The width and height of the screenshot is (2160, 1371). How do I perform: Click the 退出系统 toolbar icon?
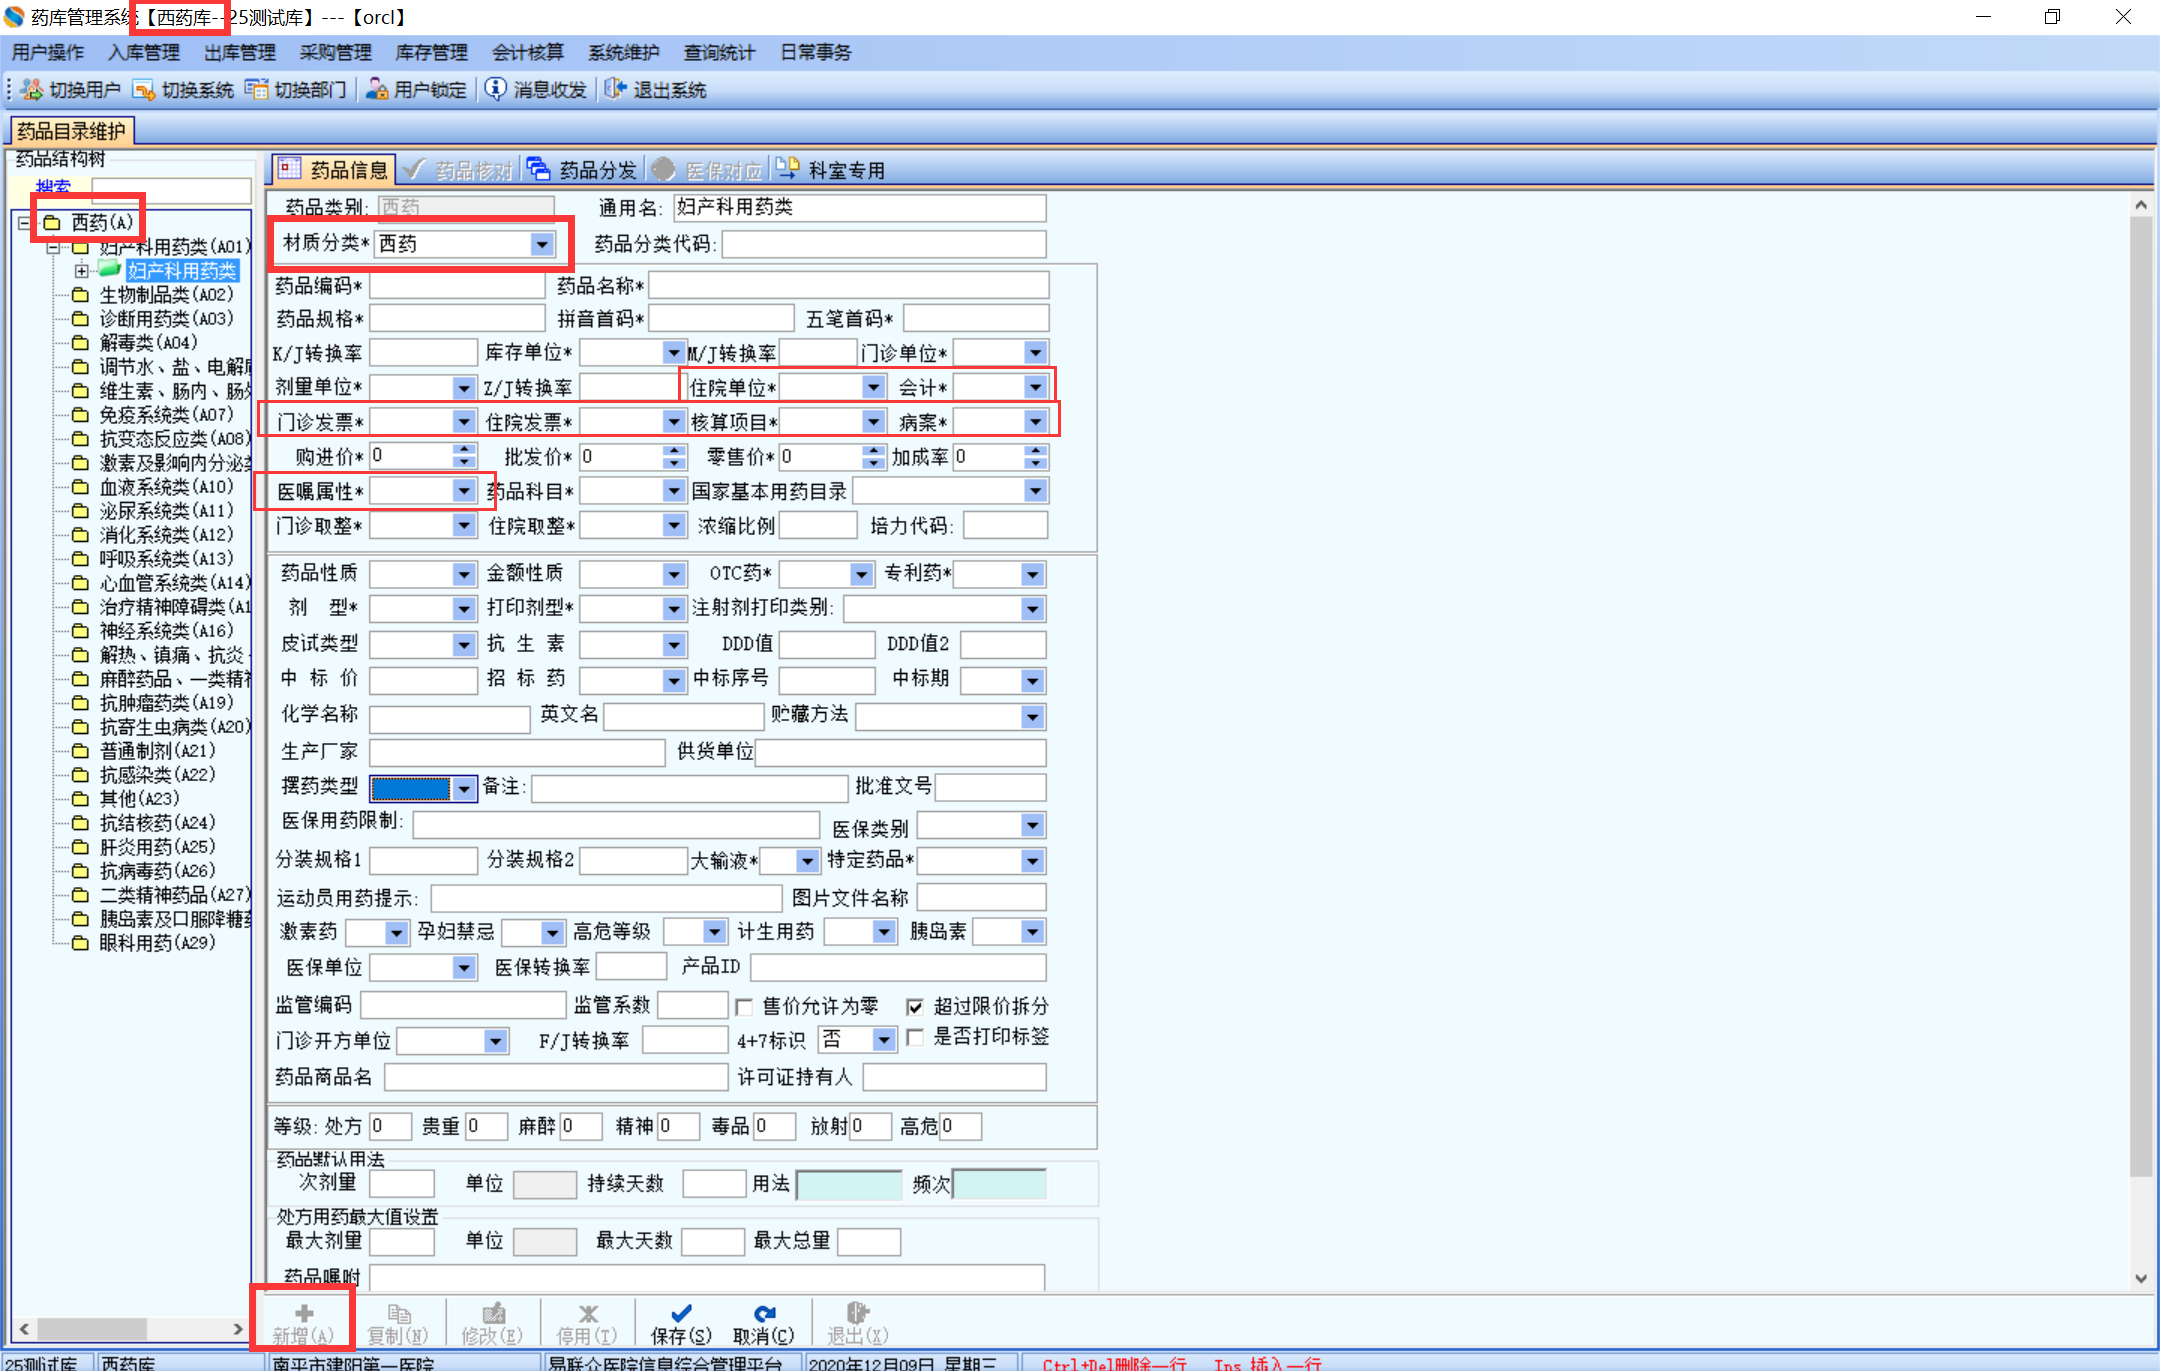coord(616,90)
